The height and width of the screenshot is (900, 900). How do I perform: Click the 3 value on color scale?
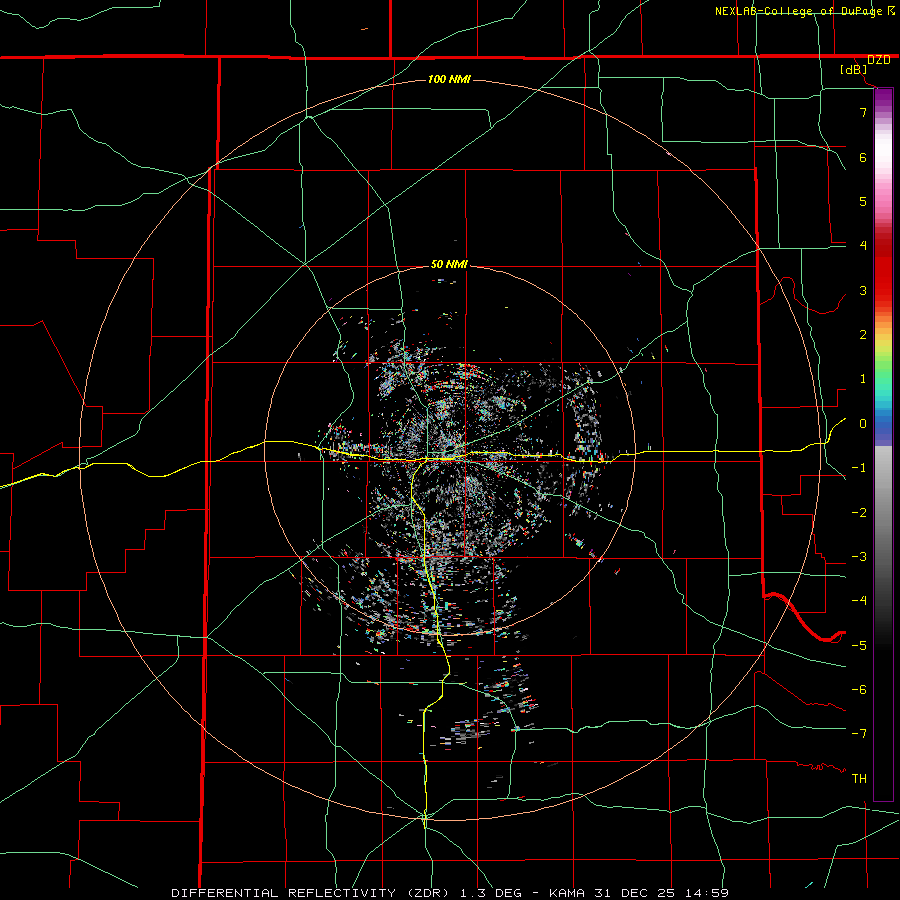(x=863, y=290)
